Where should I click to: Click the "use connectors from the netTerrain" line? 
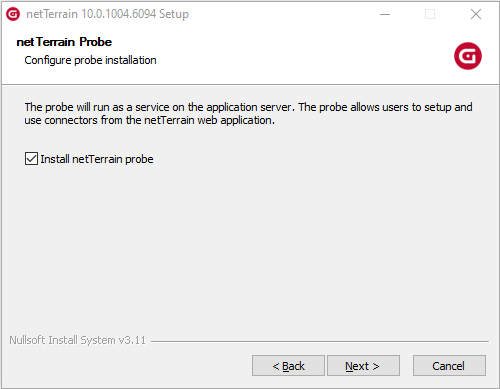[x=150, y=120]
